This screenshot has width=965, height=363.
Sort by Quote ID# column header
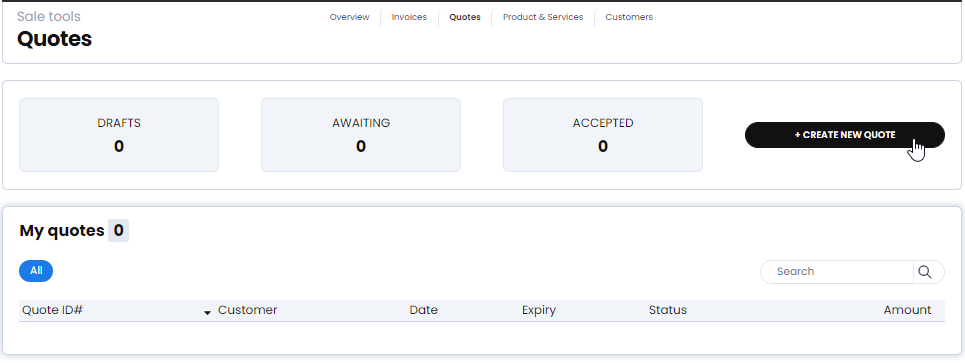pos(52,310)
